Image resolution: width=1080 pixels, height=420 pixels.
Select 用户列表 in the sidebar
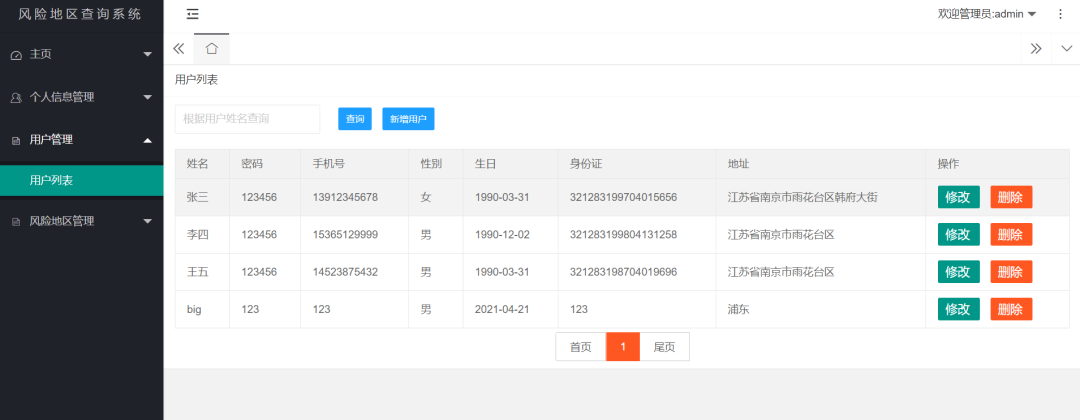(x=81, y=180)
